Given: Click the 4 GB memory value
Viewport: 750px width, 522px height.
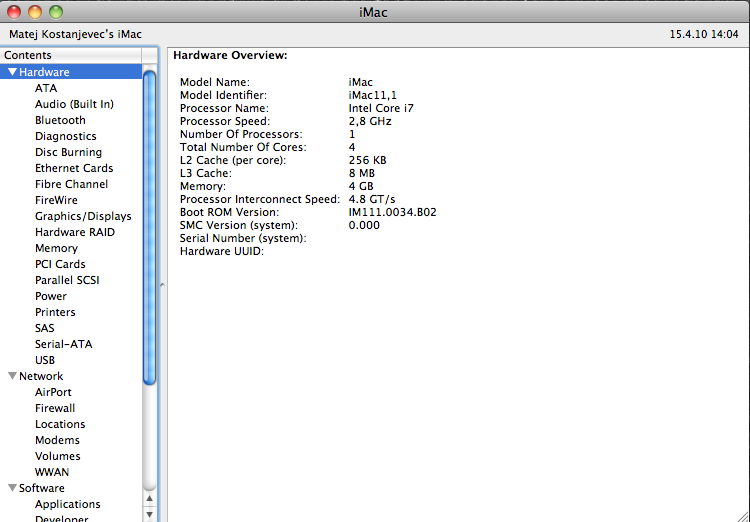Looking at the screenshot, I should [x=361, y=186].
